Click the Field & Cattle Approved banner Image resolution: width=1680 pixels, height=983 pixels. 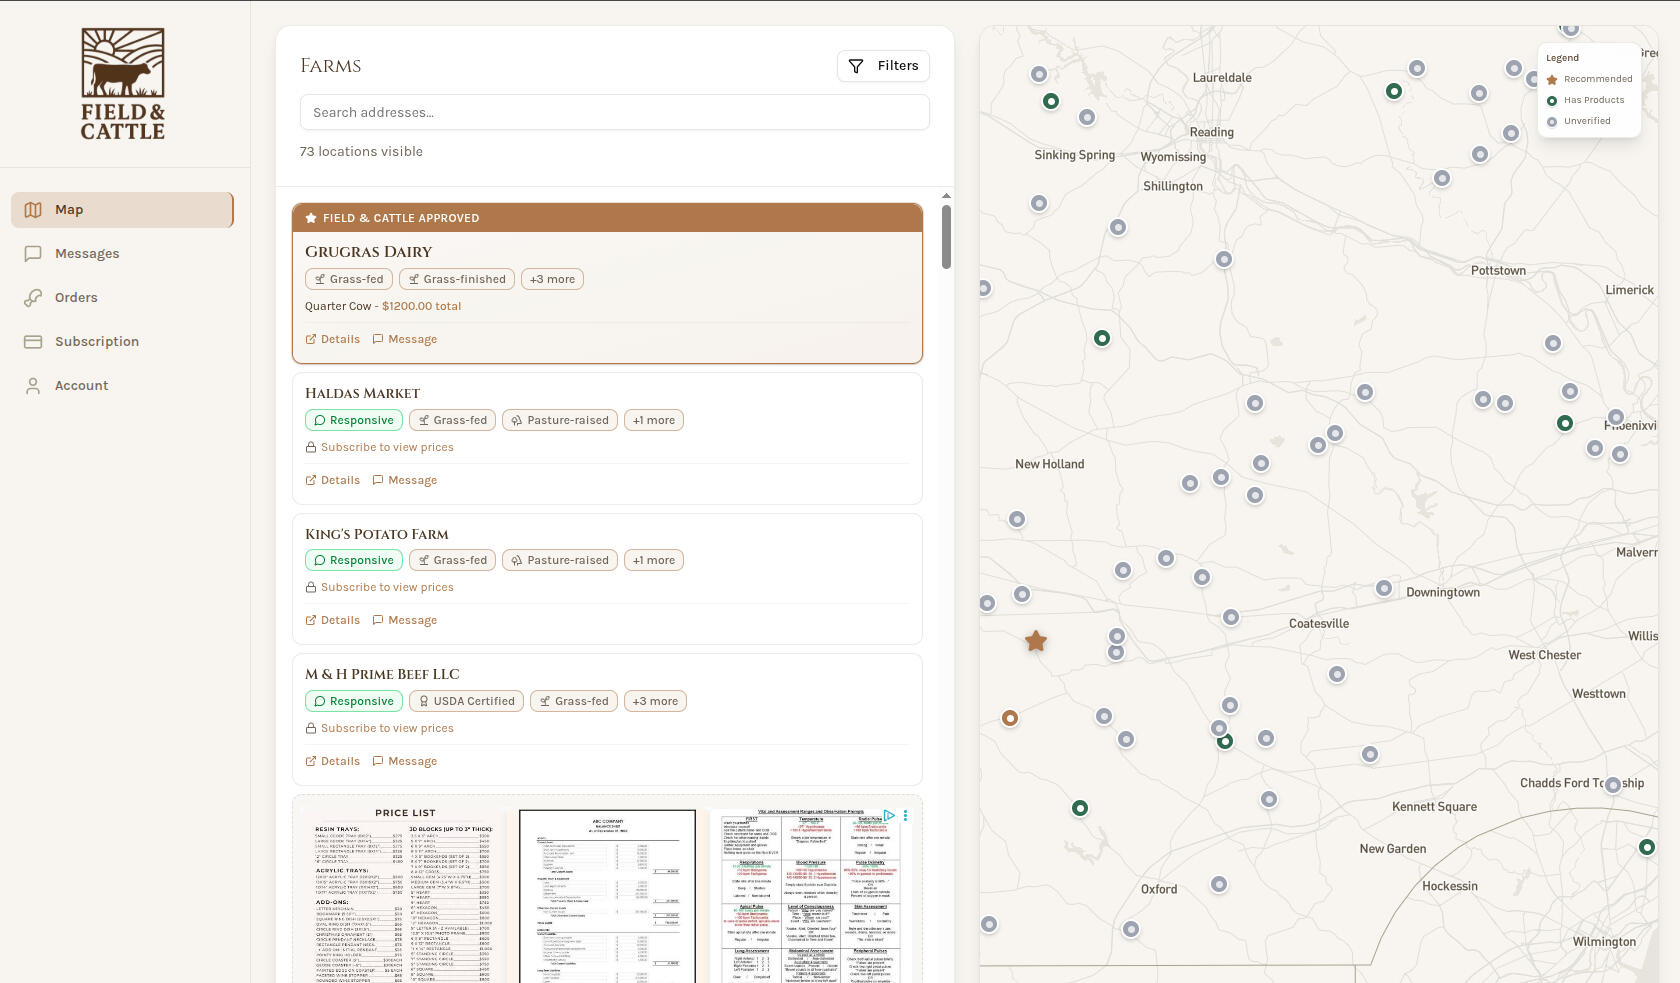pos(607,218)
